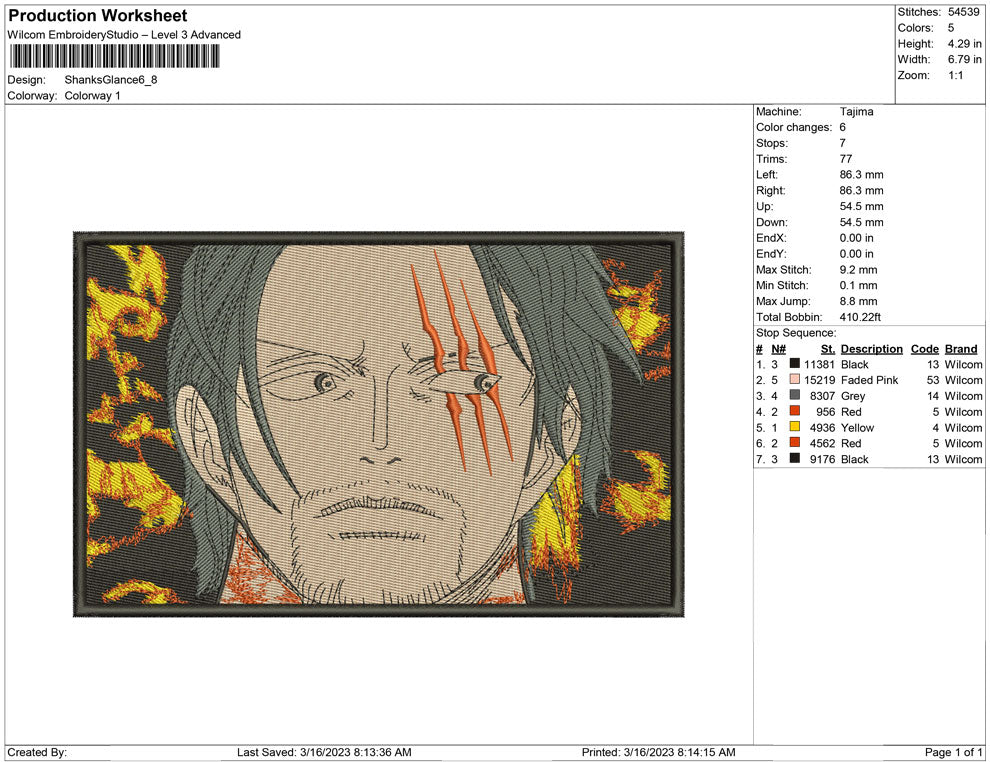This screenshot has height=762, width=990.
Task: Click the stitch count 11381
Action: [x=820, y=364]
